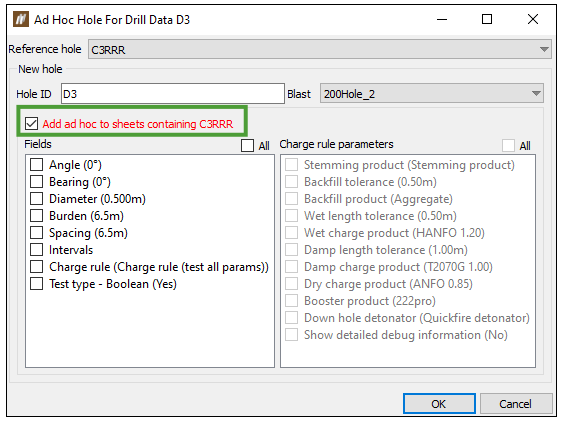Viewport: 562px width, 422px height.
Task: Click the Cancel button
Action: pyautogui.click(x=516, y=404)
